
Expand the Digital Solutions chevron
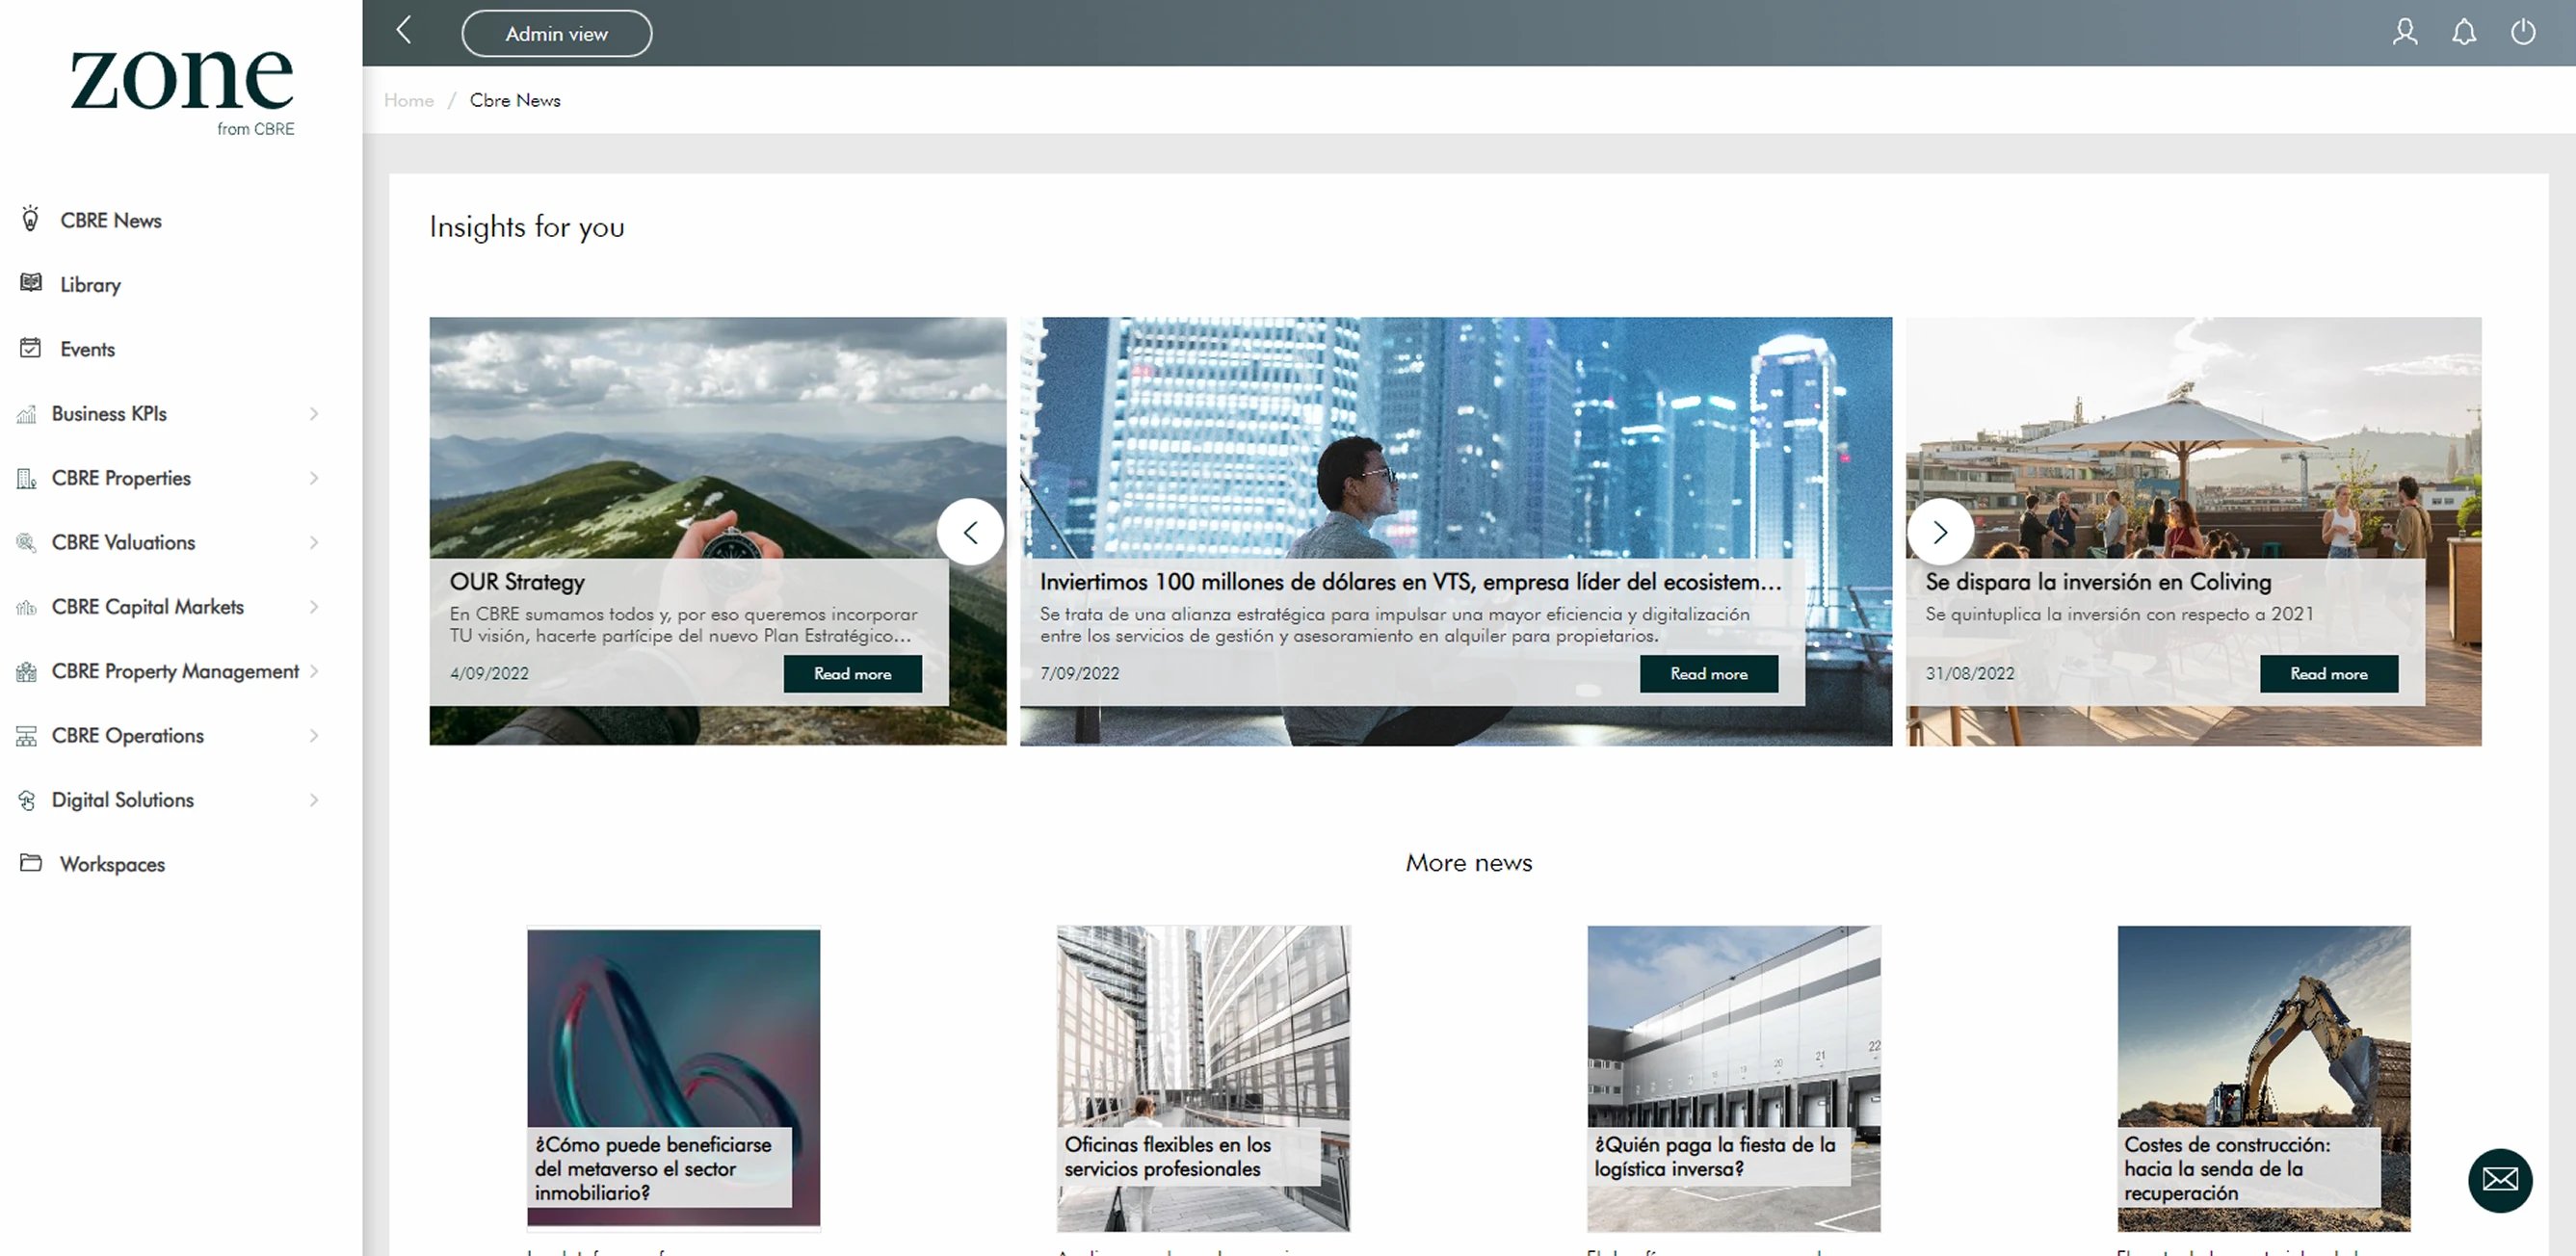point(314,800)
